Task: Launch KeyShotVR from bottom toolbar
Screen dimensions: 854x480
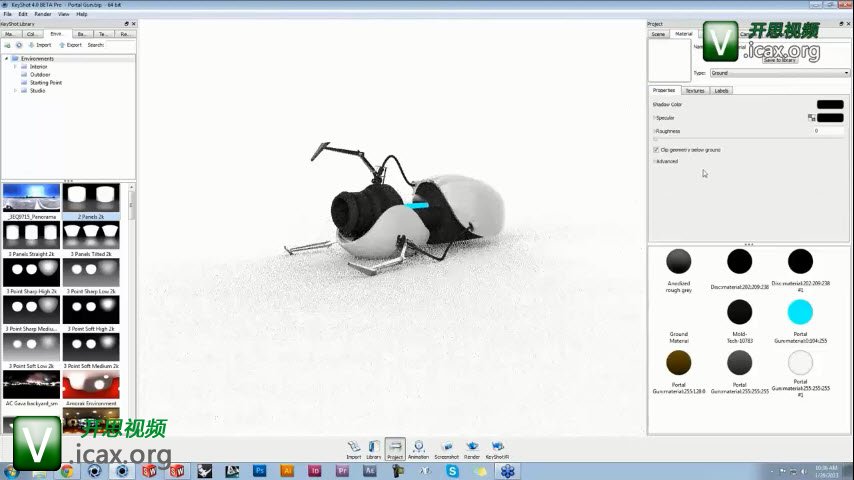Action: click(x=496, y=448)
